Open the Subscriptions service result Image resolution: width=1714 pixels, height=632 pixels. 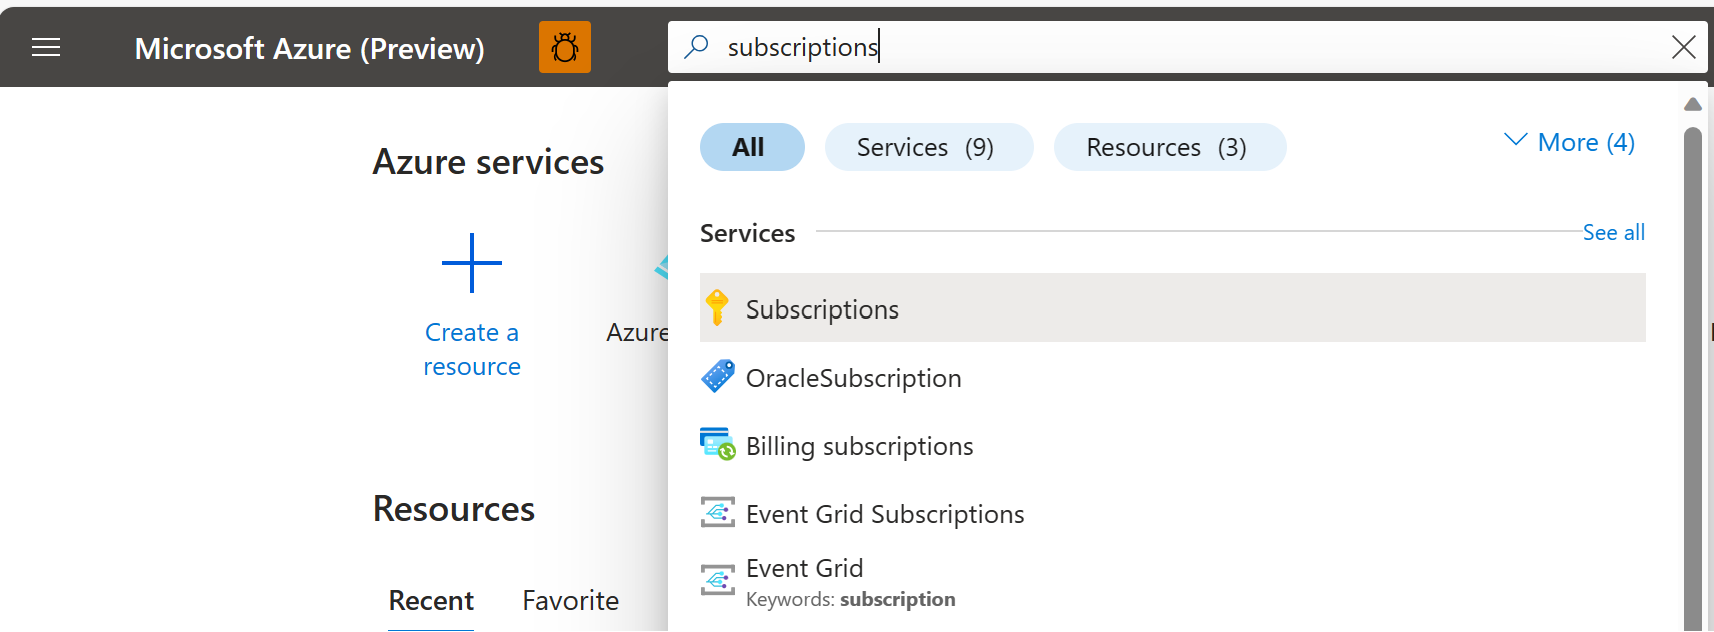click(x=1173, y=308)
